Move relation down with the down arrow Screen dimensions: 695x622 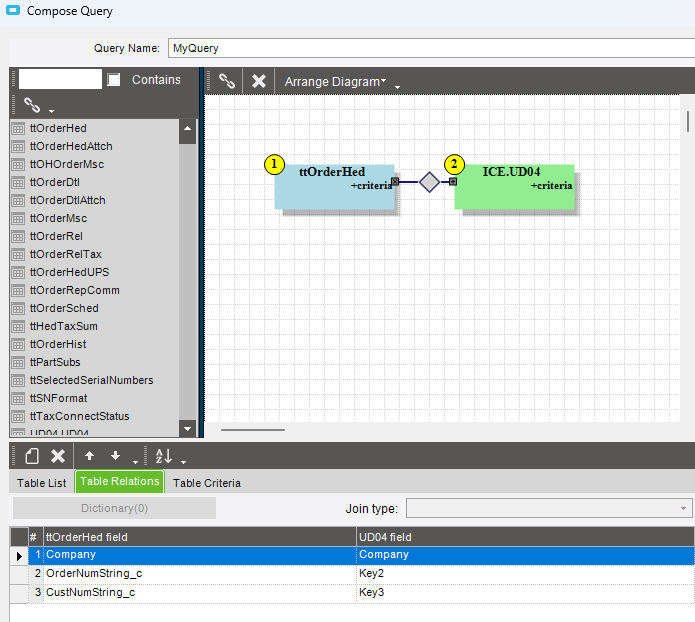point(115,456)
